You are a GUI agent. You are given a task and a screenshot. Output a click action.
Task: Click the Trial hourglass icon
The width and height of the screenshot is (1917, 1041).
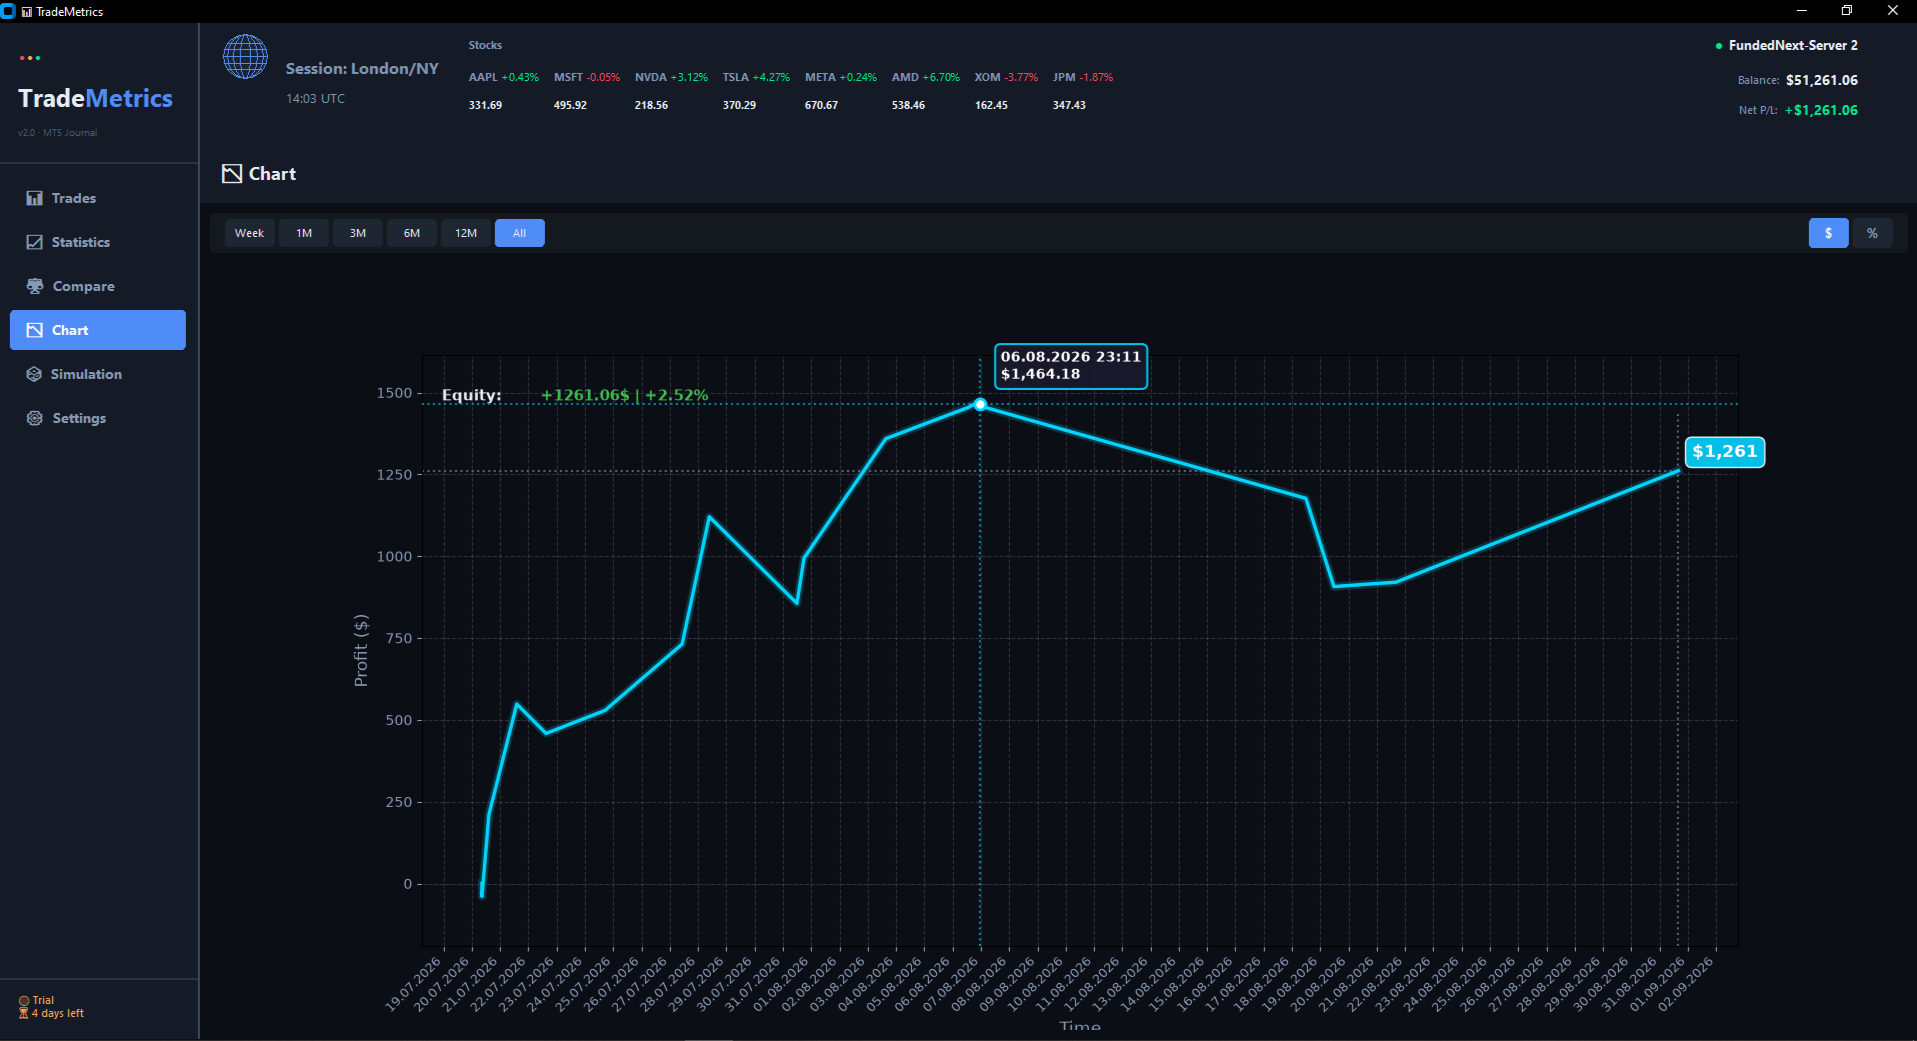pos(24,1013)
